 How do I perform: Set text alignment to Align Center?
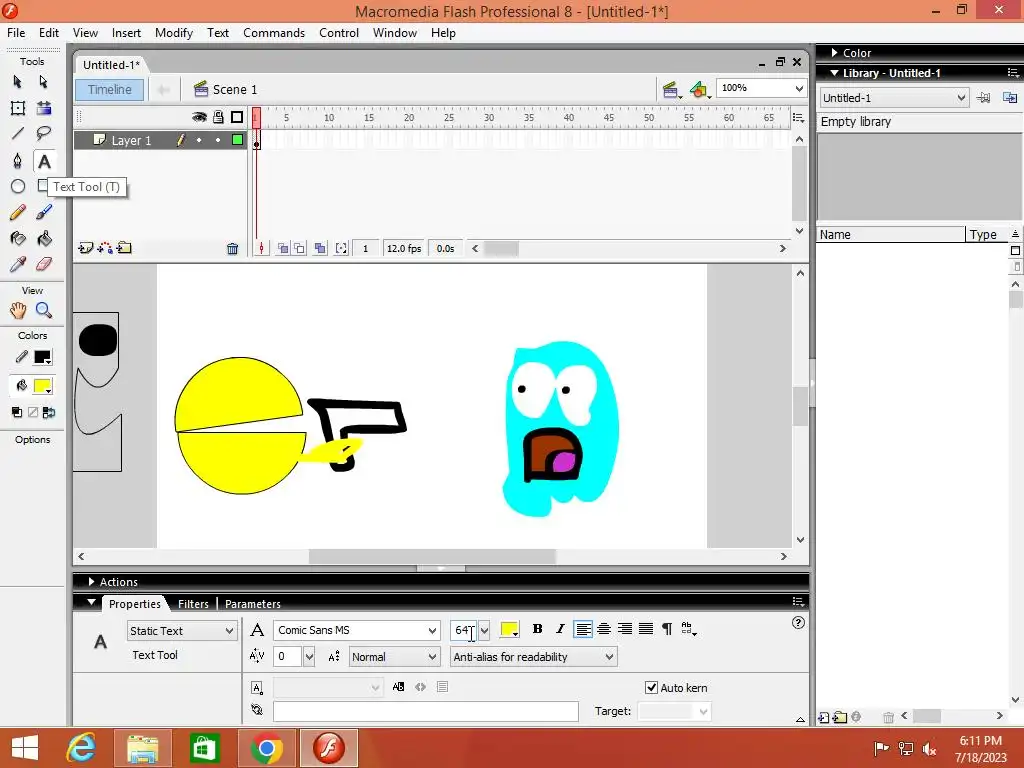coord(604,629)
